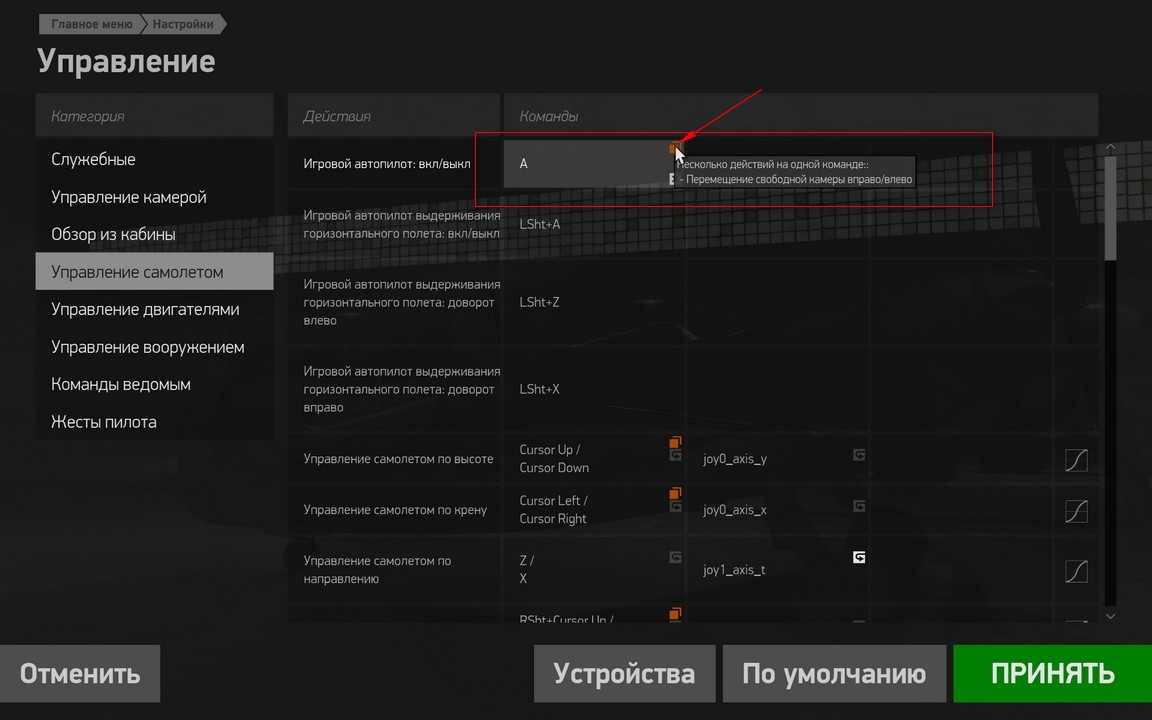
Task: Click the scrollbar down arrow of actions list
Action: [x=1110, y=616]
